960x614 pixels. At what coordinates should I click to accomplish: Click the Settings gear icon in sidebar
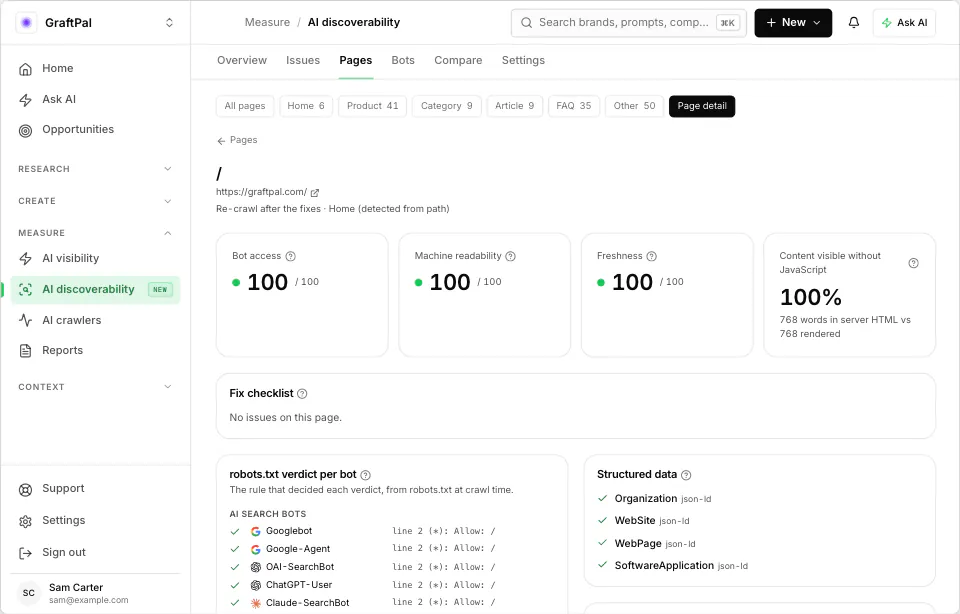(25, 522)
